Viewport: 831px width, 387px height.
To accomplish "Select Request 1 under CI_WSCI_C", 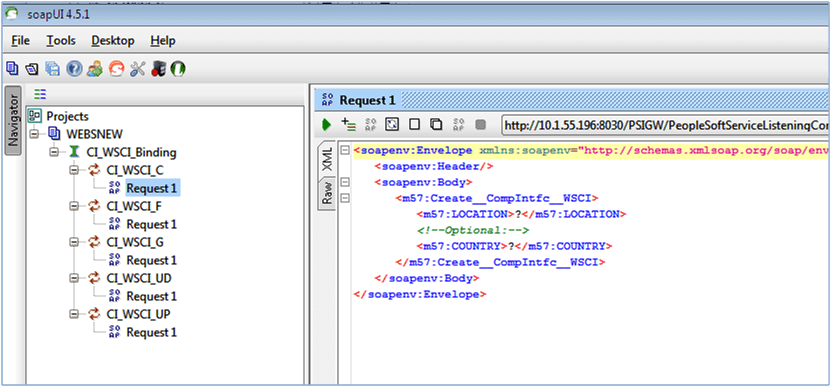I will click(x=152, y=188).
